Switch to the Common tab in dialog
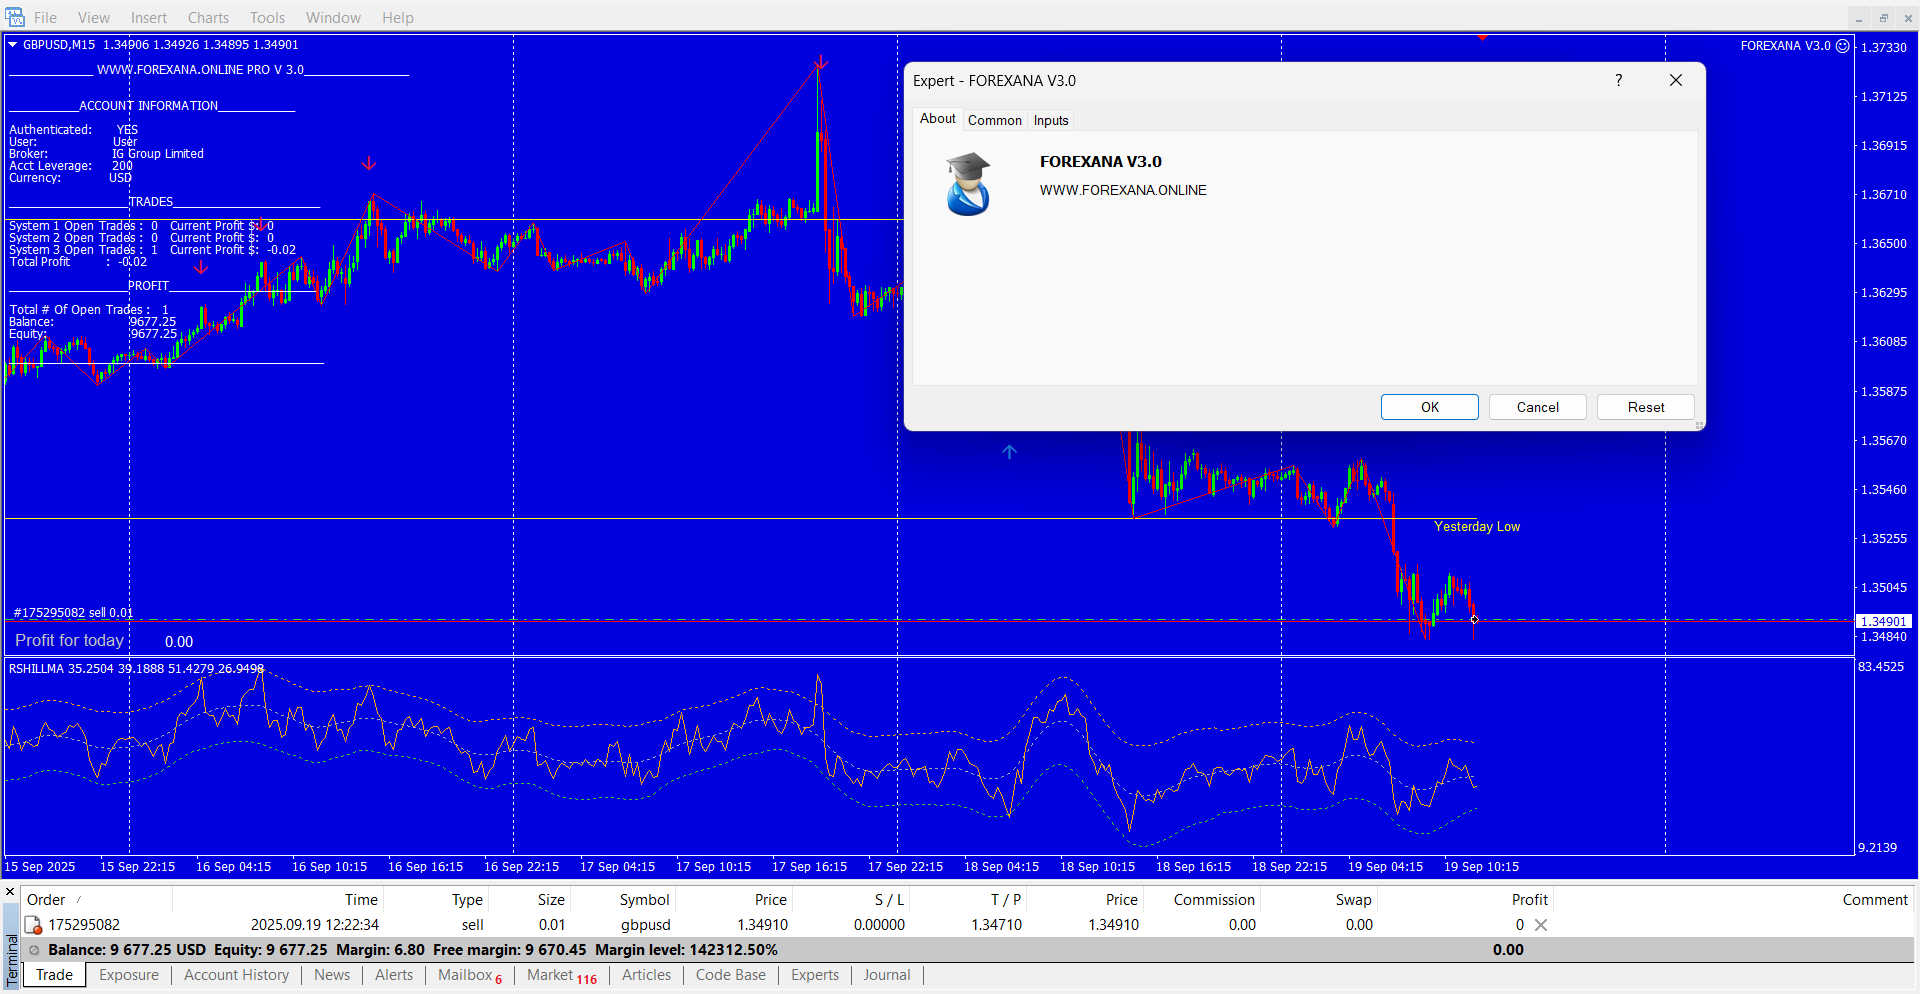Screen dimensions: 1920x994 tap(994, 120)
